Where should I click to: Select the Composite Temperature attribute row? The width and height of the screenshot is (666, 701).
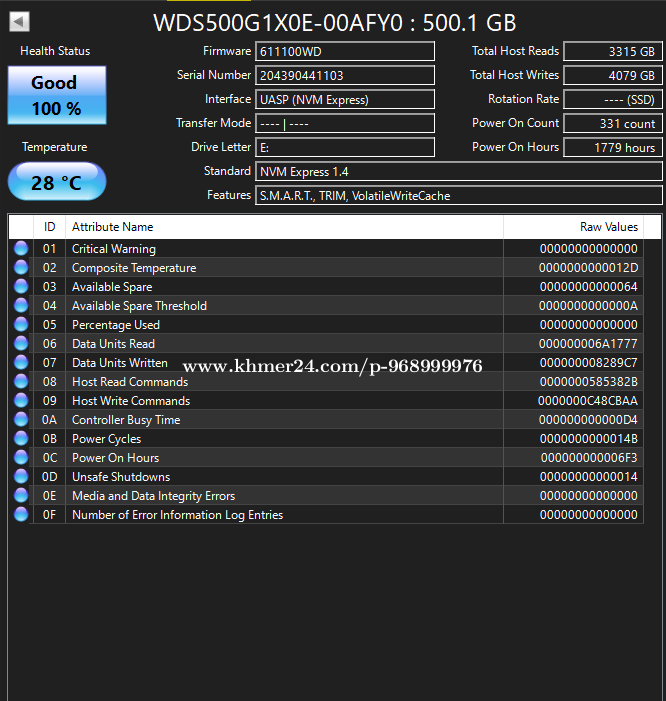326,267
